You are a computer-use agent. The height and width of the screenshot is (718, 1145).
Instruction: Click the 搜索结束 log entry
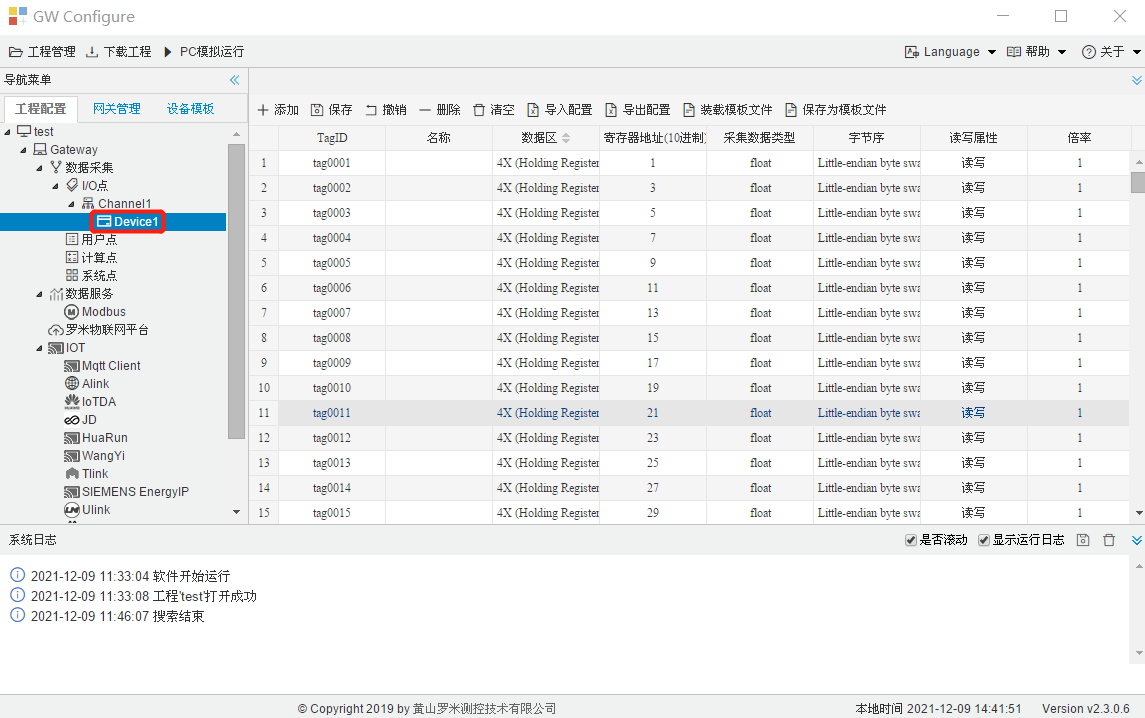pyautogui.click(x=118, y=616)
